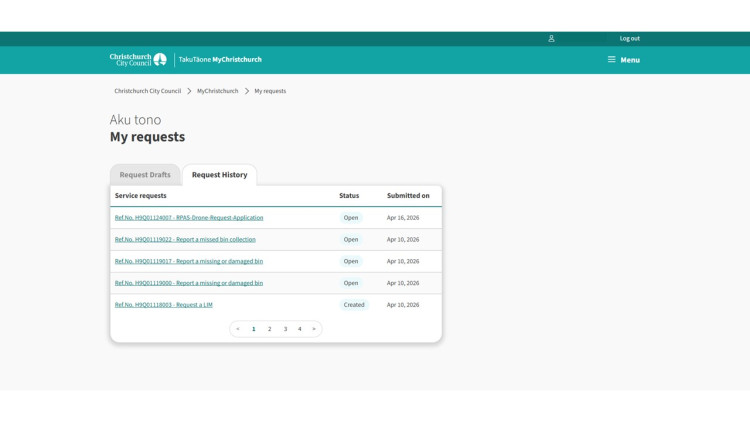Go to page 3 of requests

(285, 329)
